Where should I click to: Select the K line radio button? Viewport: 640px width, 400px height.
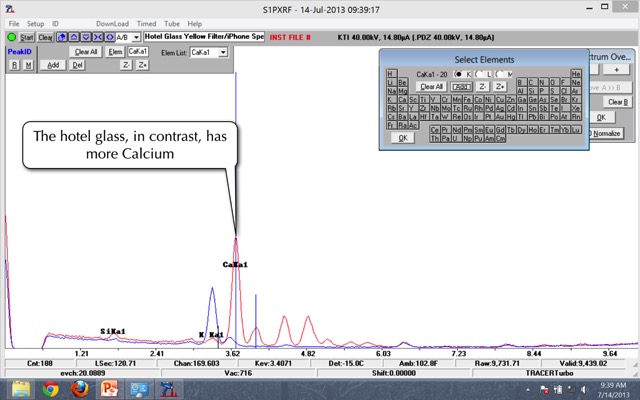pyautogui.click(x=460, y=74)
